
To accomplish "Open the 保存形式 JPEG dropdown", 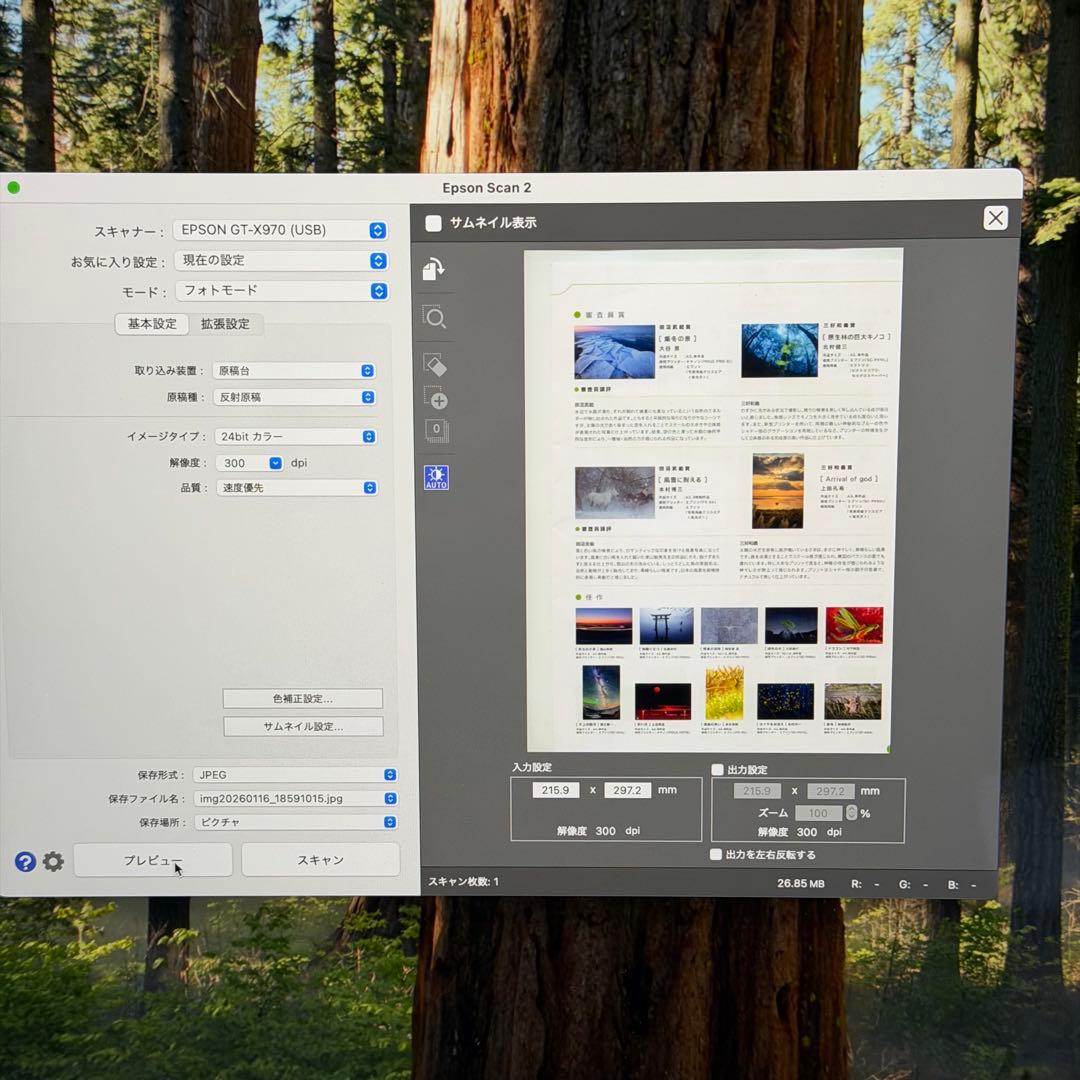I will point(295,774).
